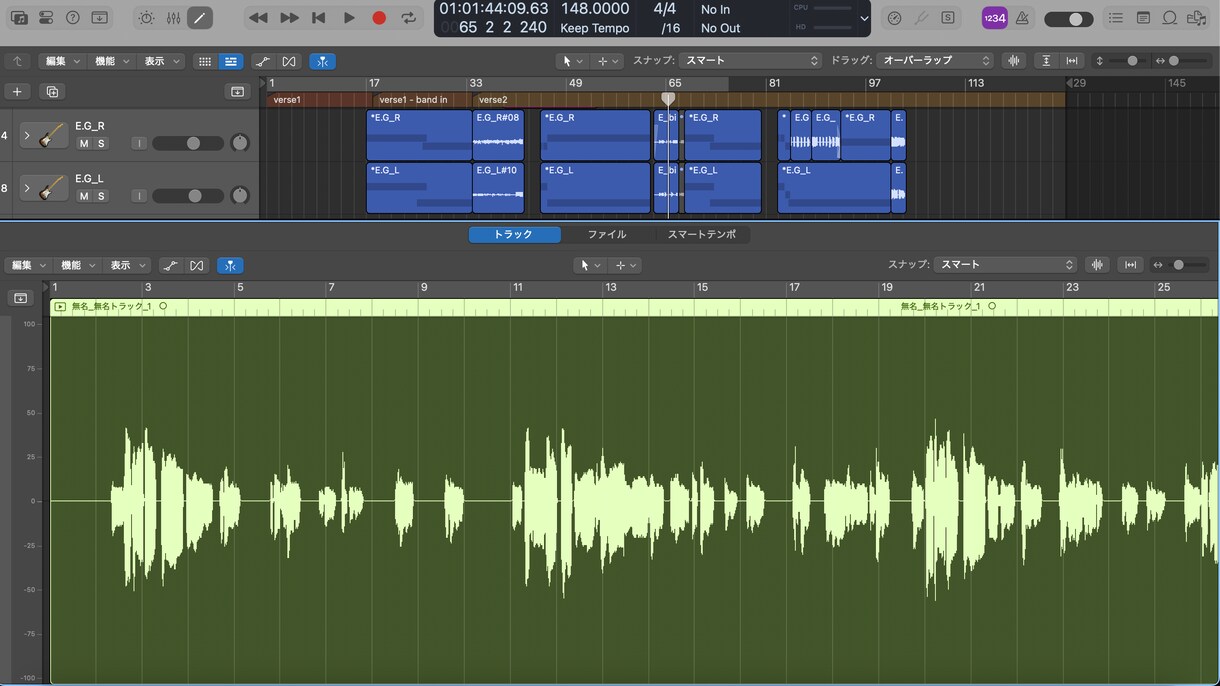
Task: Start playback with the Play button
Action: 349,18
